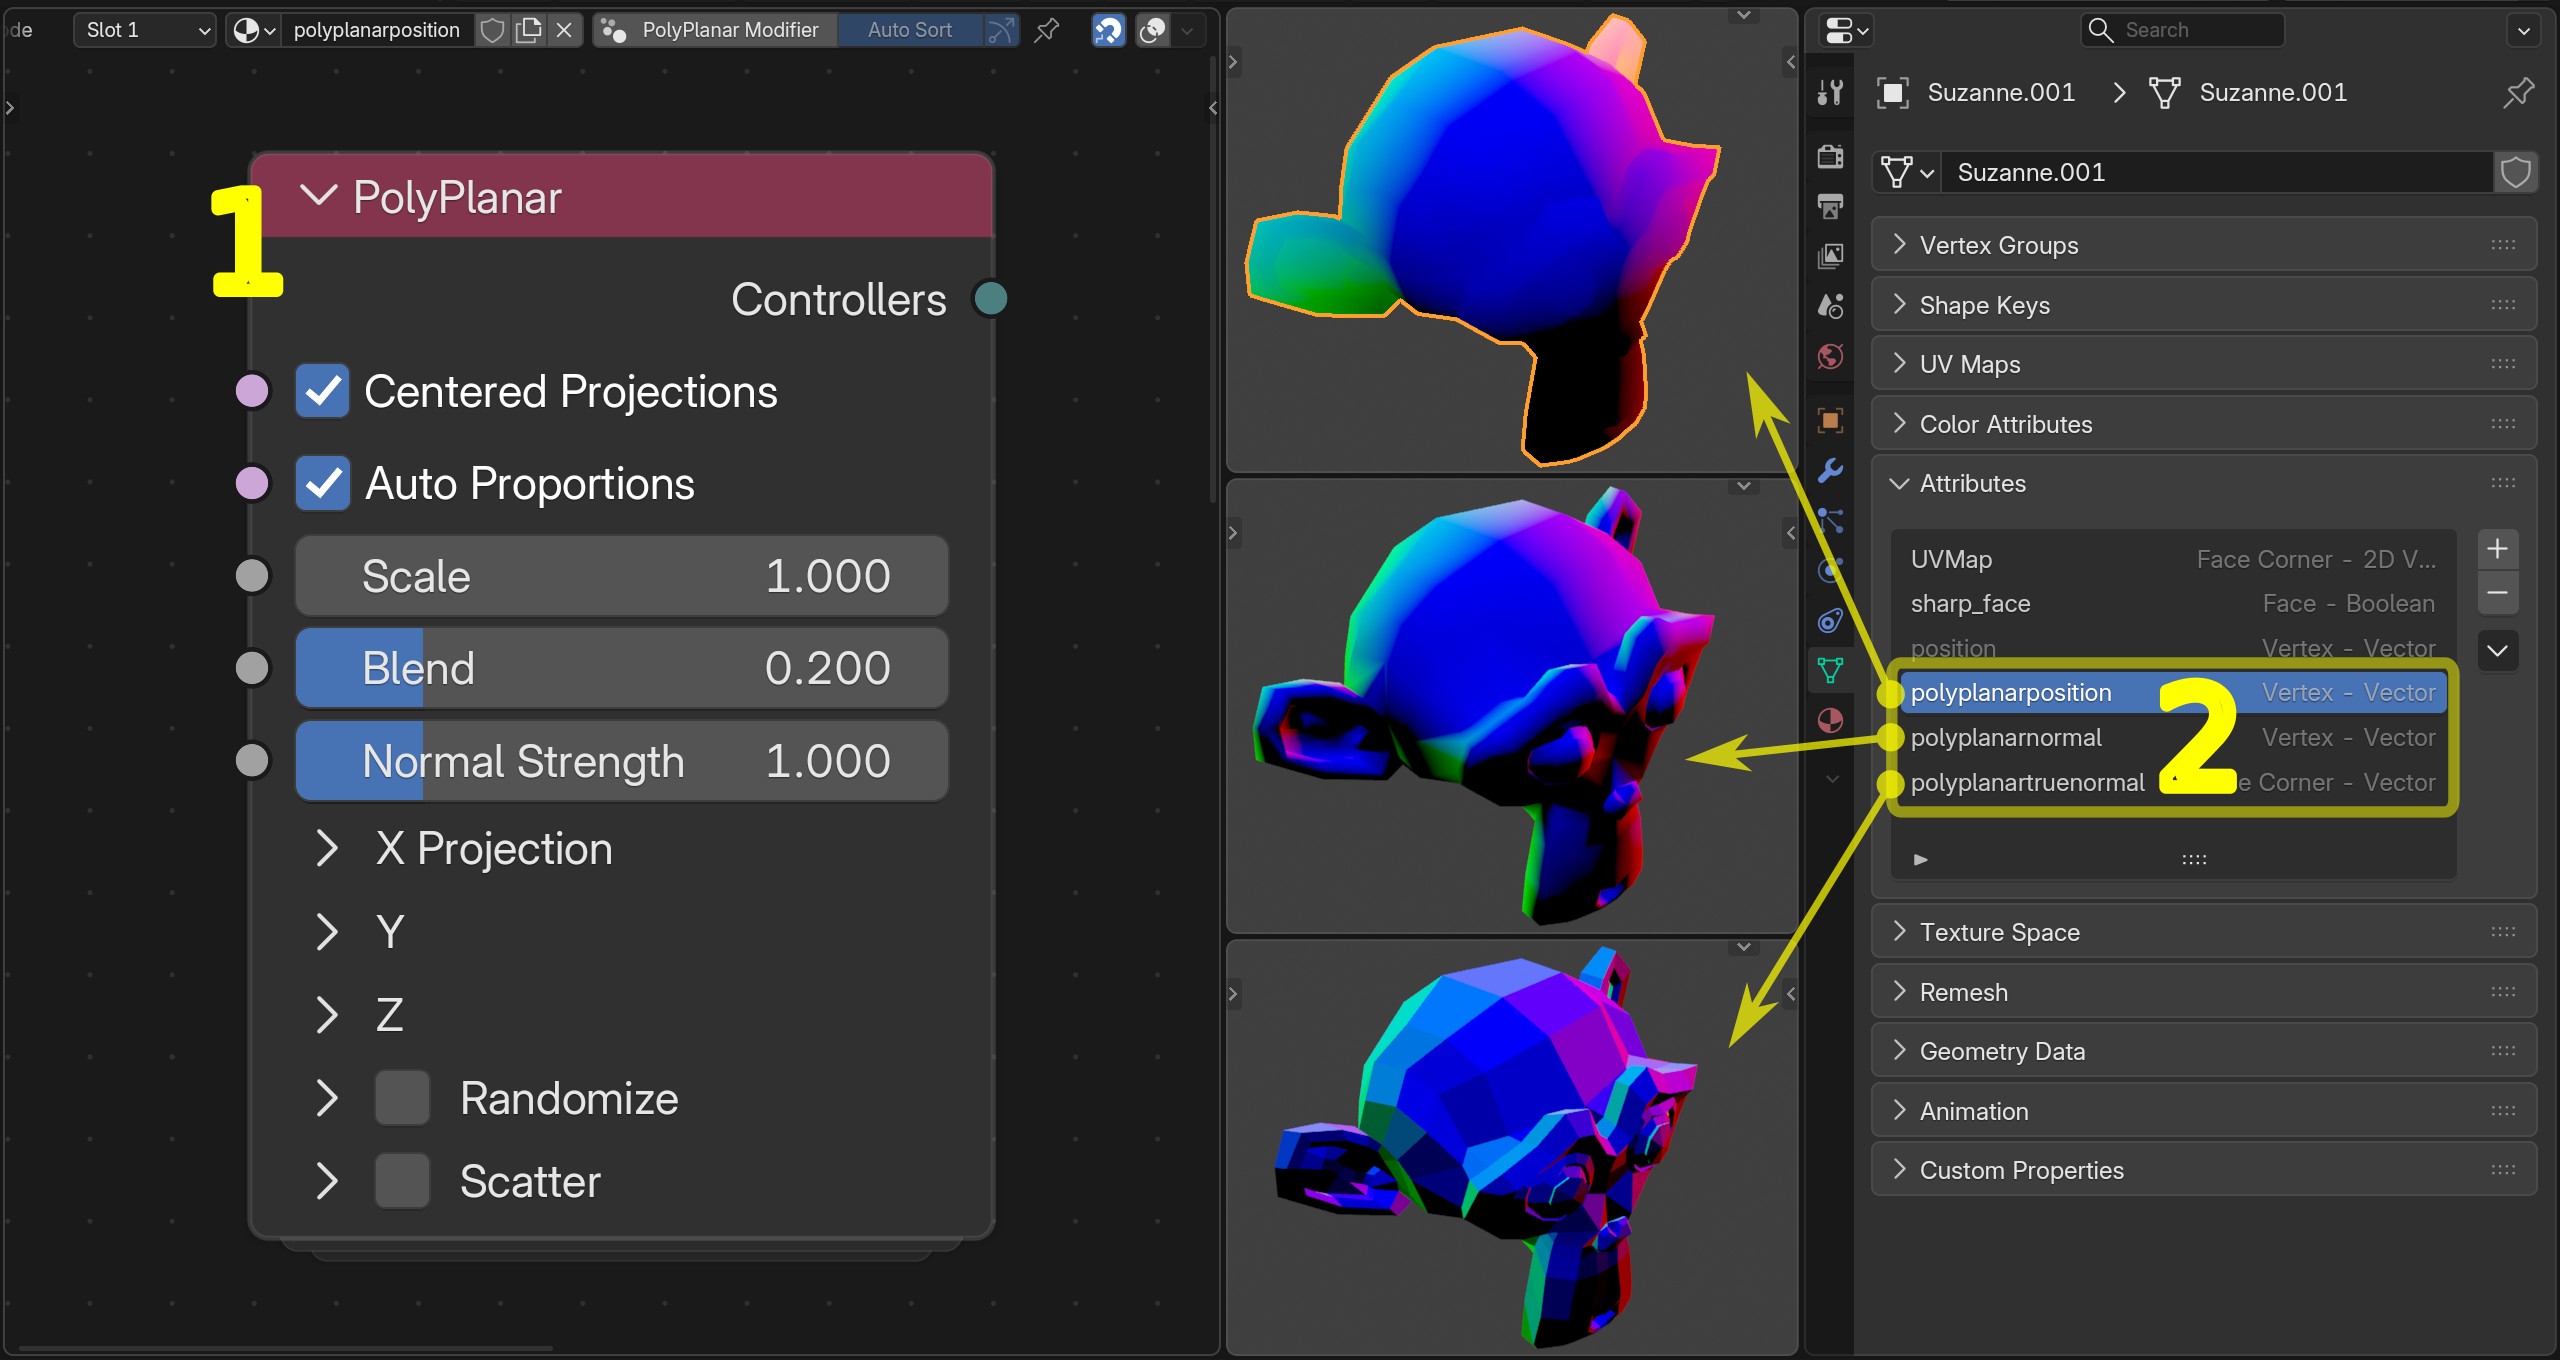The image size is (2560, 1360).
Task: Expand the Randomize panel arrow
Action: tap(326, 1098)
